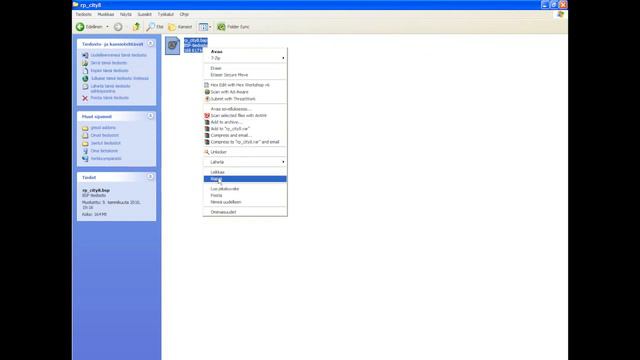The height and width of the screenshot is (360, 640).
Task: Click first folder icon in Muut sijainnit
Action: click(x=85, y=128)
